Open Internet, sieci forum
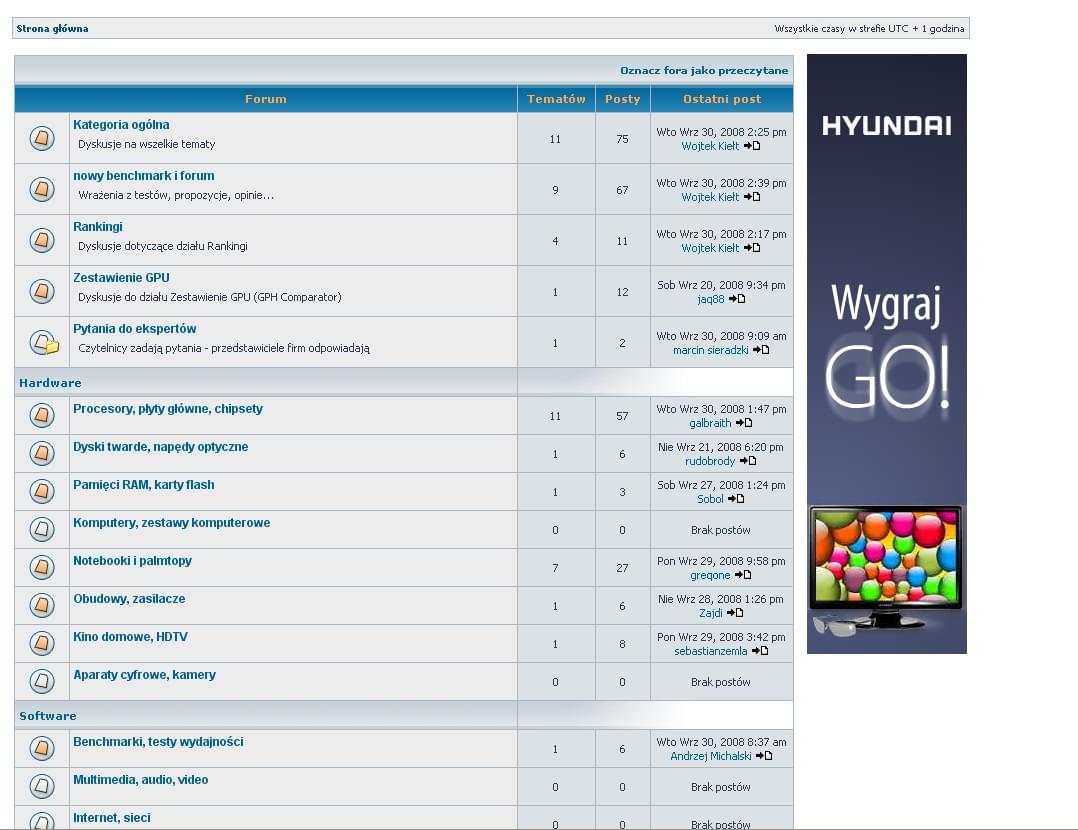The width and height of the screenshot is (1078, 830). (111, 818)
